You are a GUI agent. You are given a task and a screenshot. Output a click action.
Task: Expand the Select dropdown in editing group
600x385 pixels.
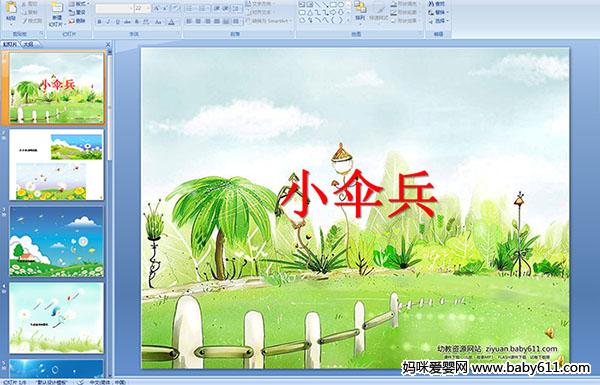pos(439,21)
